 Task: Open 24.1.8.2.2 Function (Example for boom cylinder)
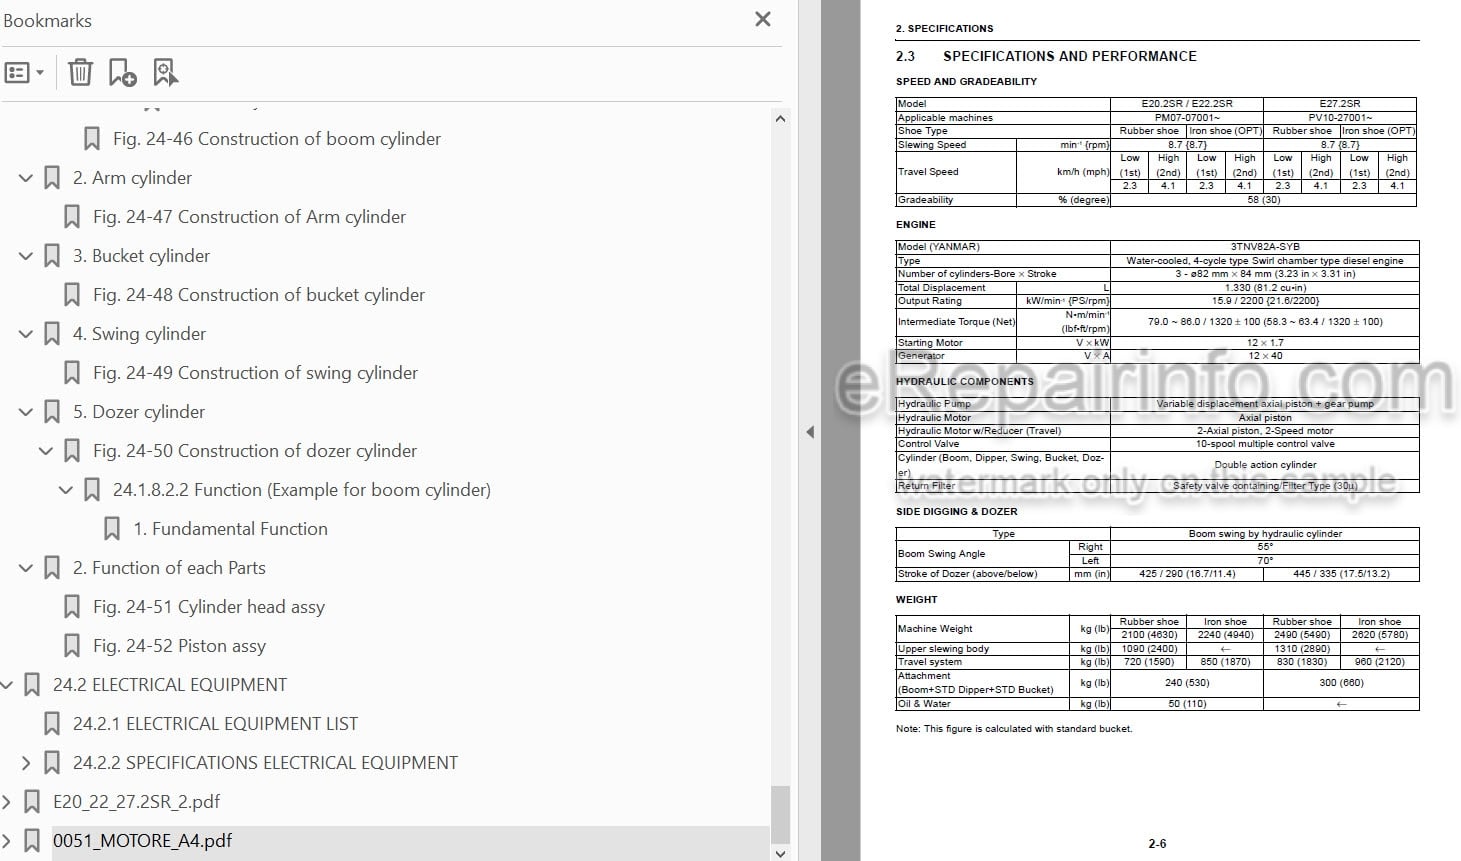302,489
